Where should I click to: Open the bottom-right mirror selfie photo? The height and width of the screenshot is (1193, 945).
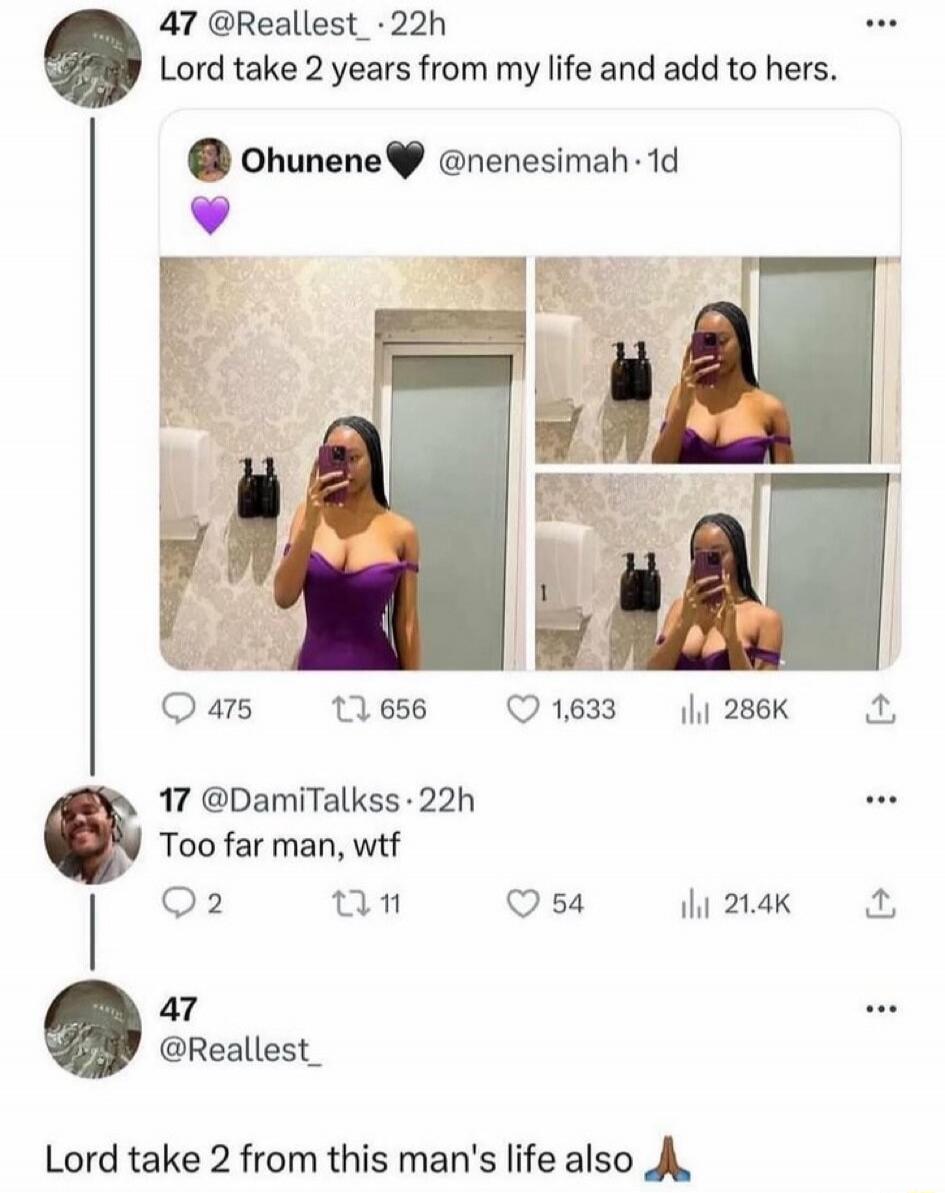tap(718, 571)
